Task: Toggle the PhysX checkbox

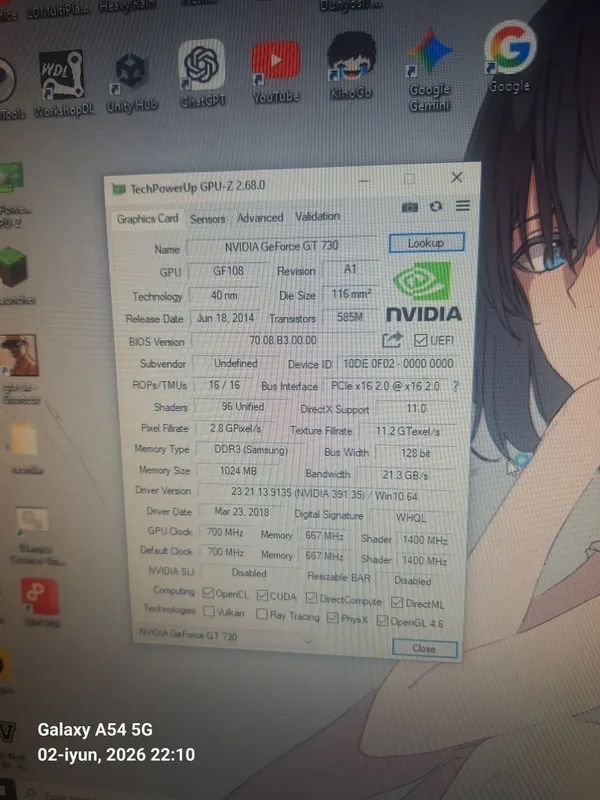Action: point(332,618)
